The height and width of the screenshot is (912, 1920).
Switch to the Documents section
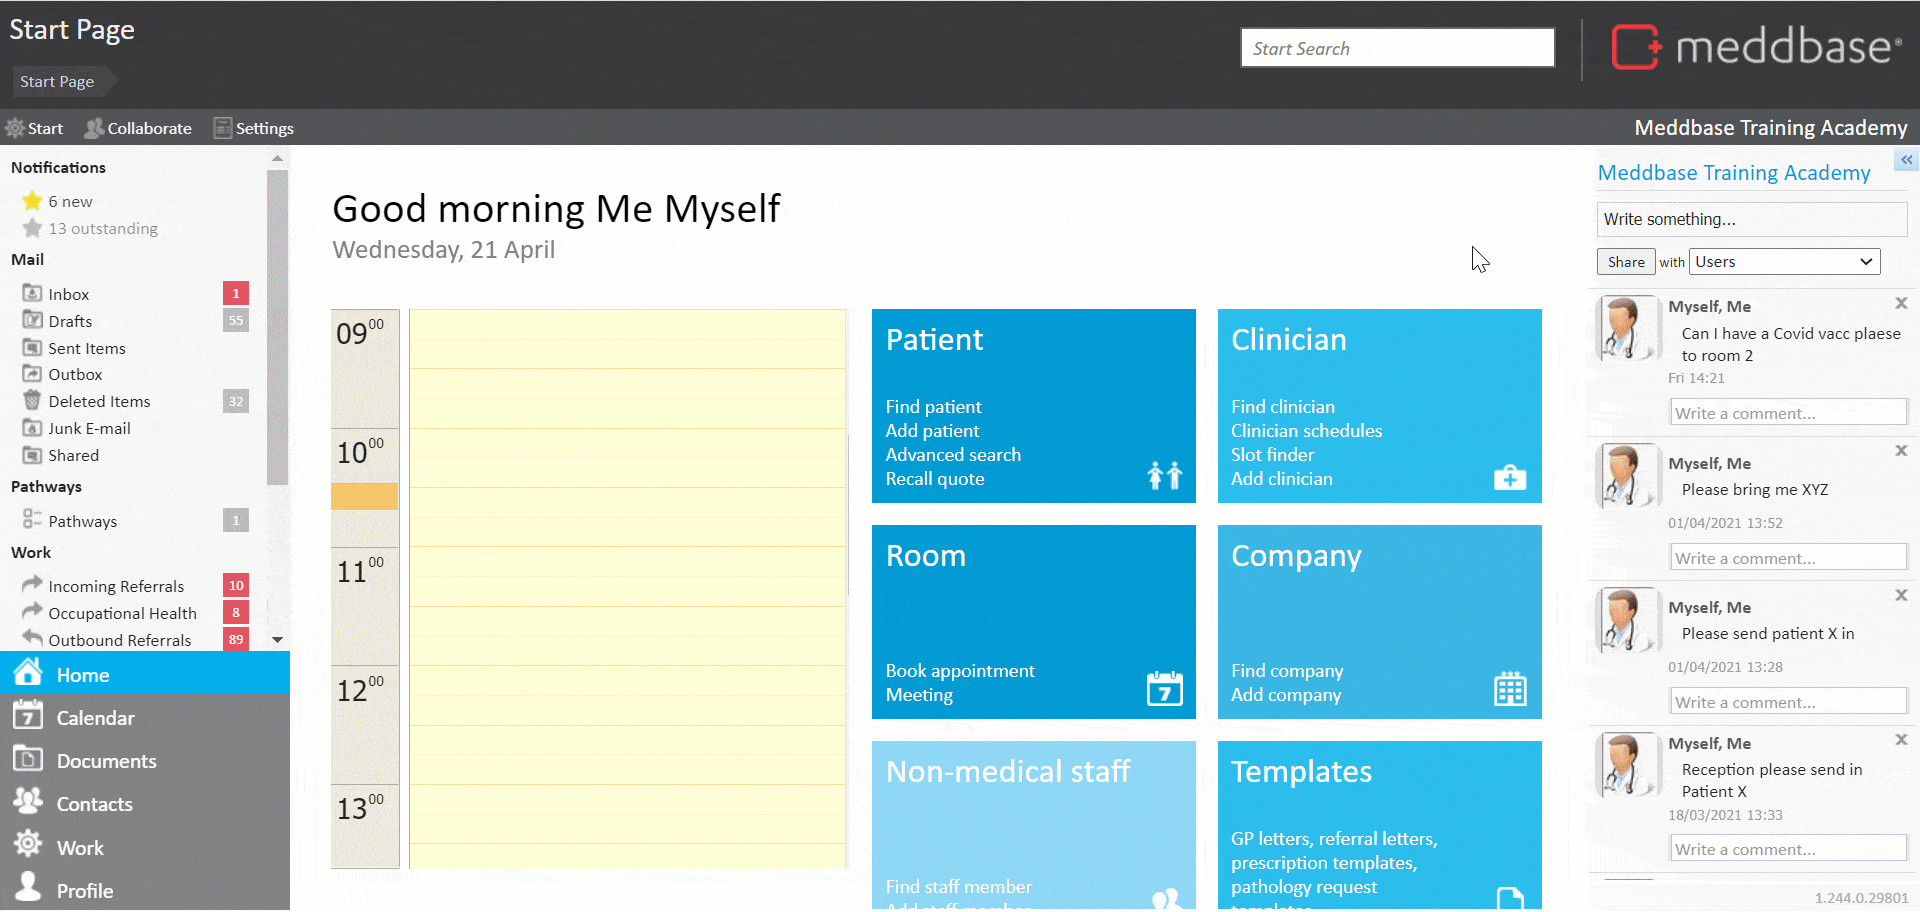(x=145, y=760)
